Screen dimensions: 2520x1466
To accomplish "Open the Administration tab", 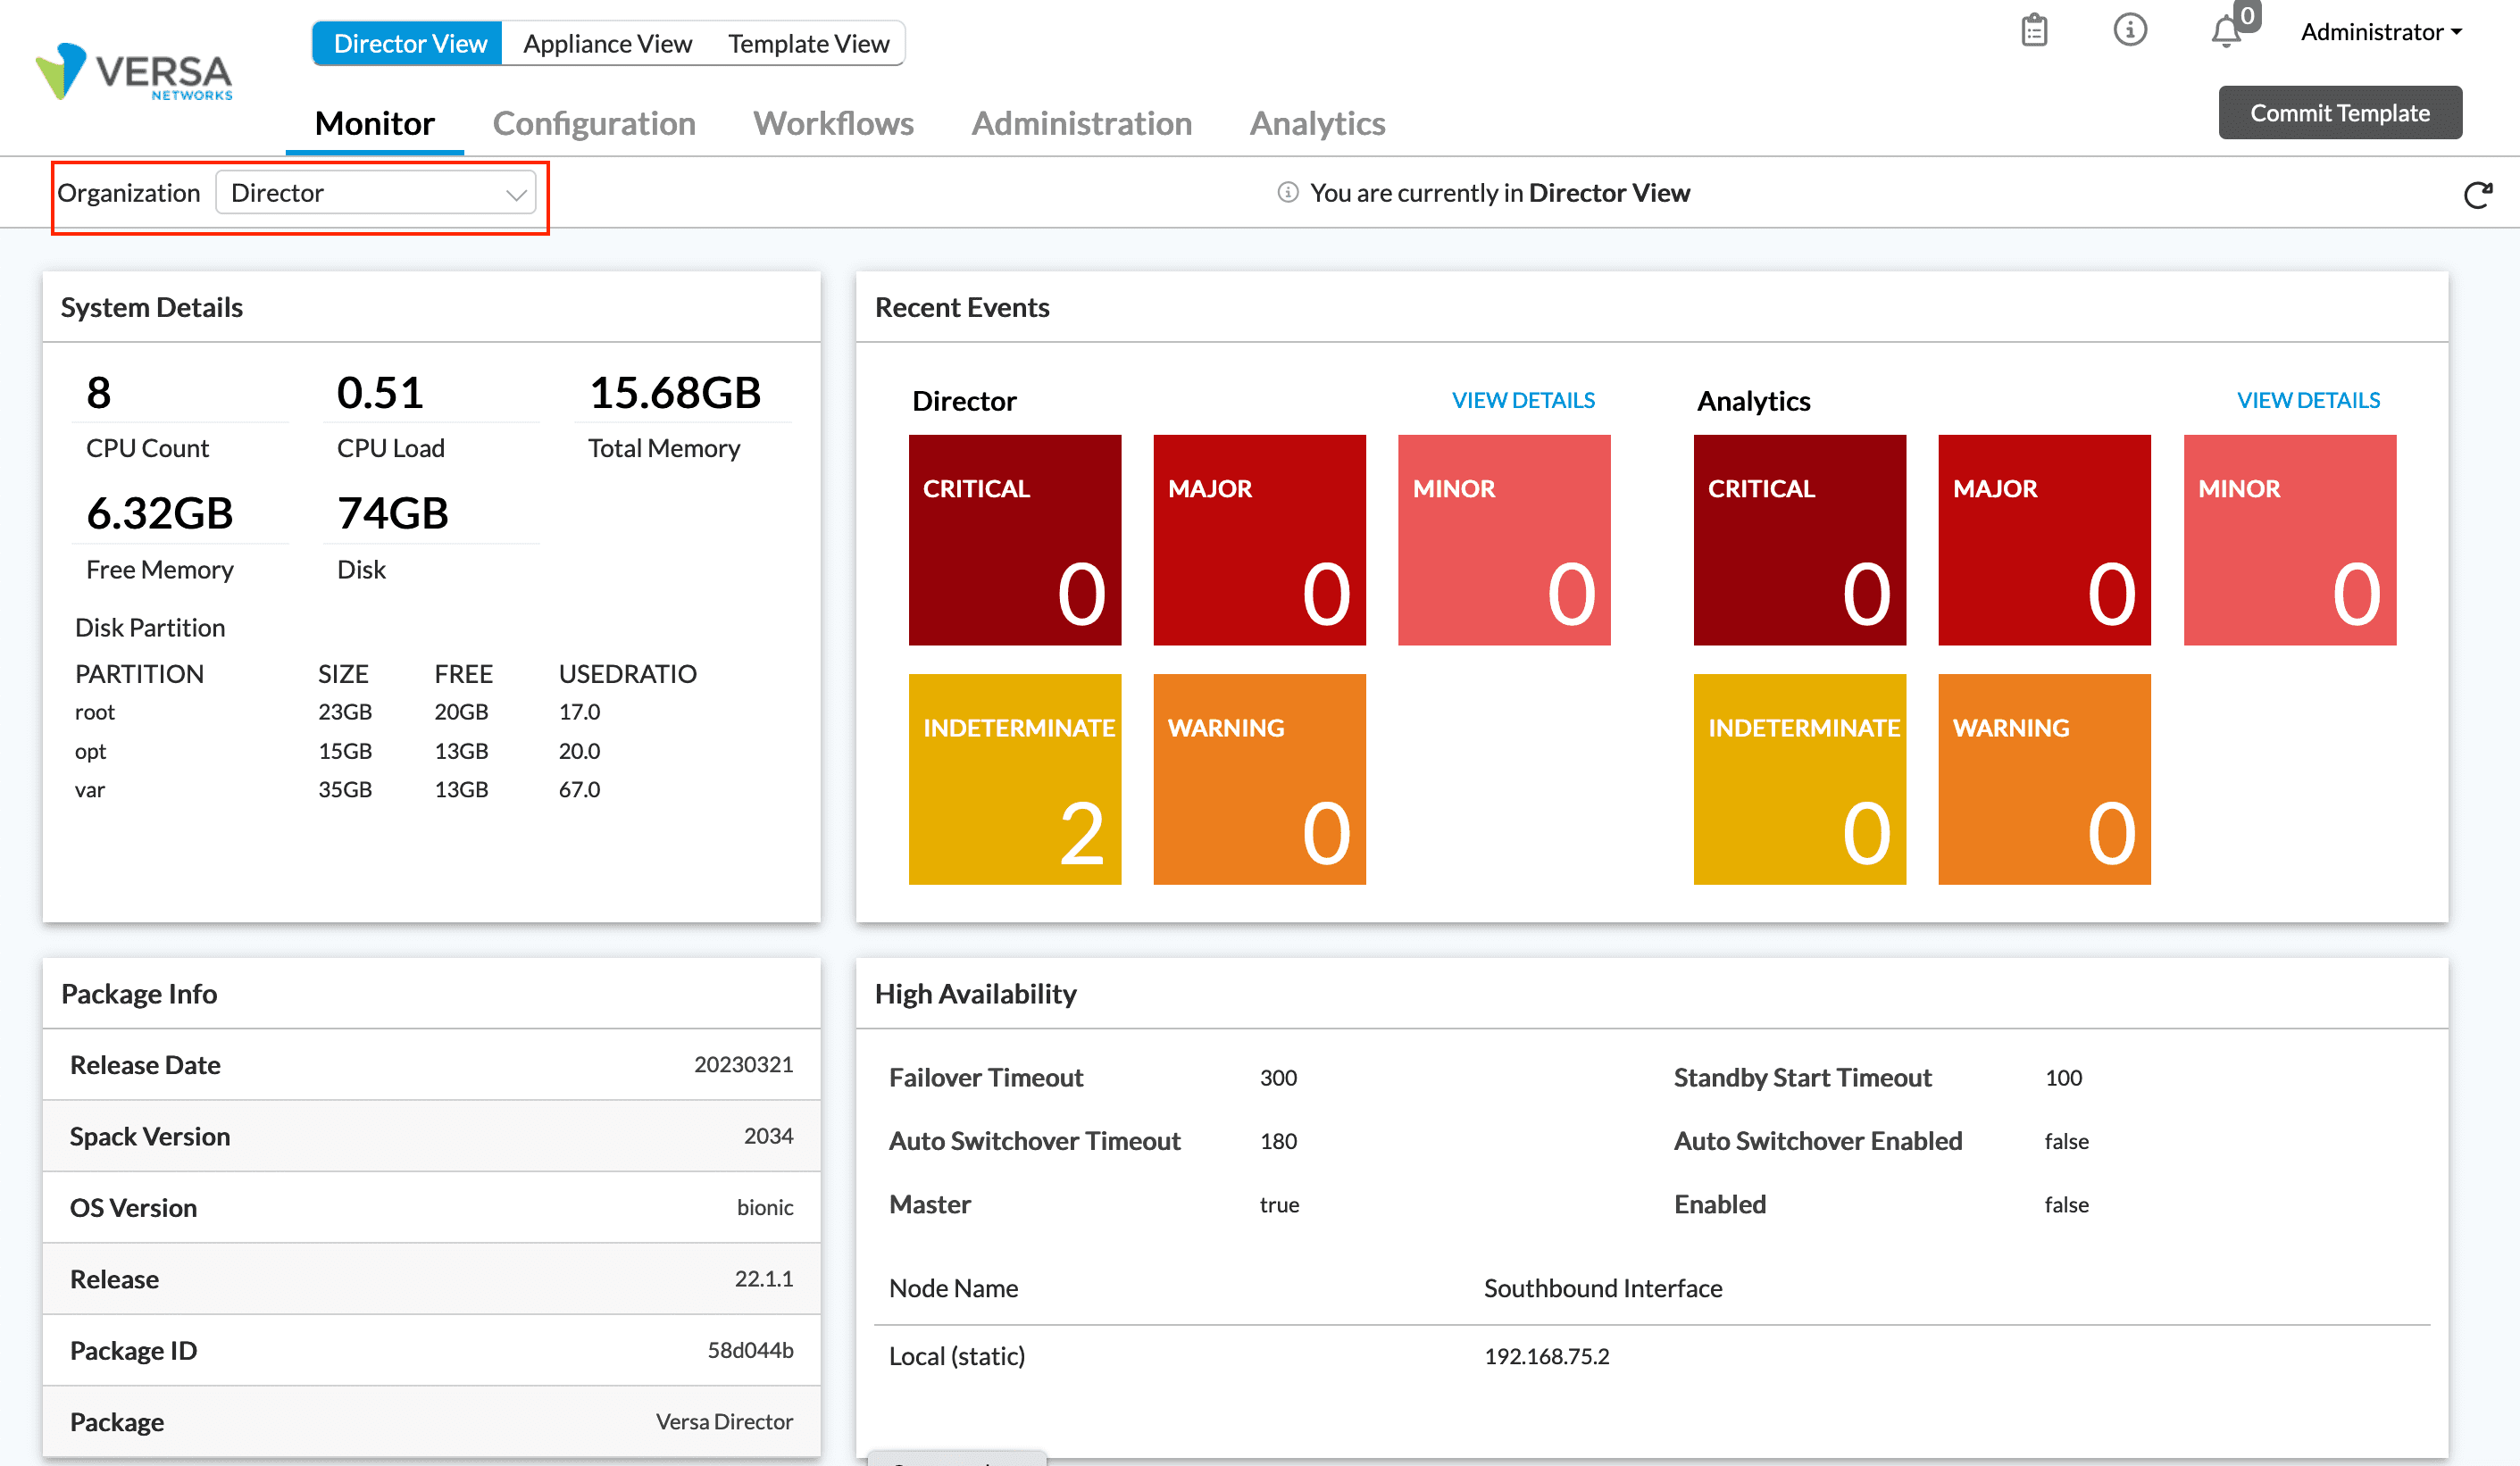I will [x=1082, y=123].
